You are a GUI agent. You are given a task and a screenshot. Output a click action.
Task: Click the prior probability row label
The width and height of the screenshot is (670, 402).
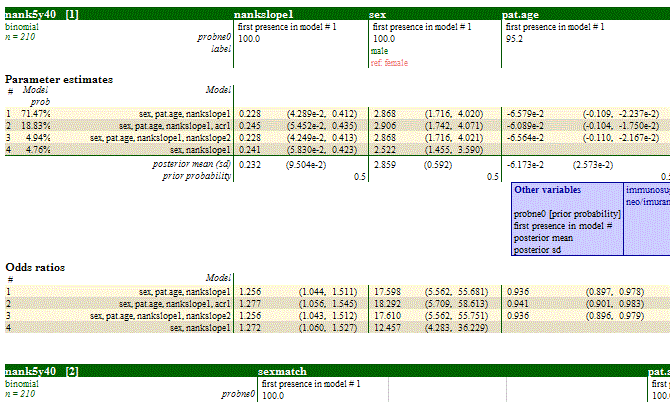click(196, 176)
